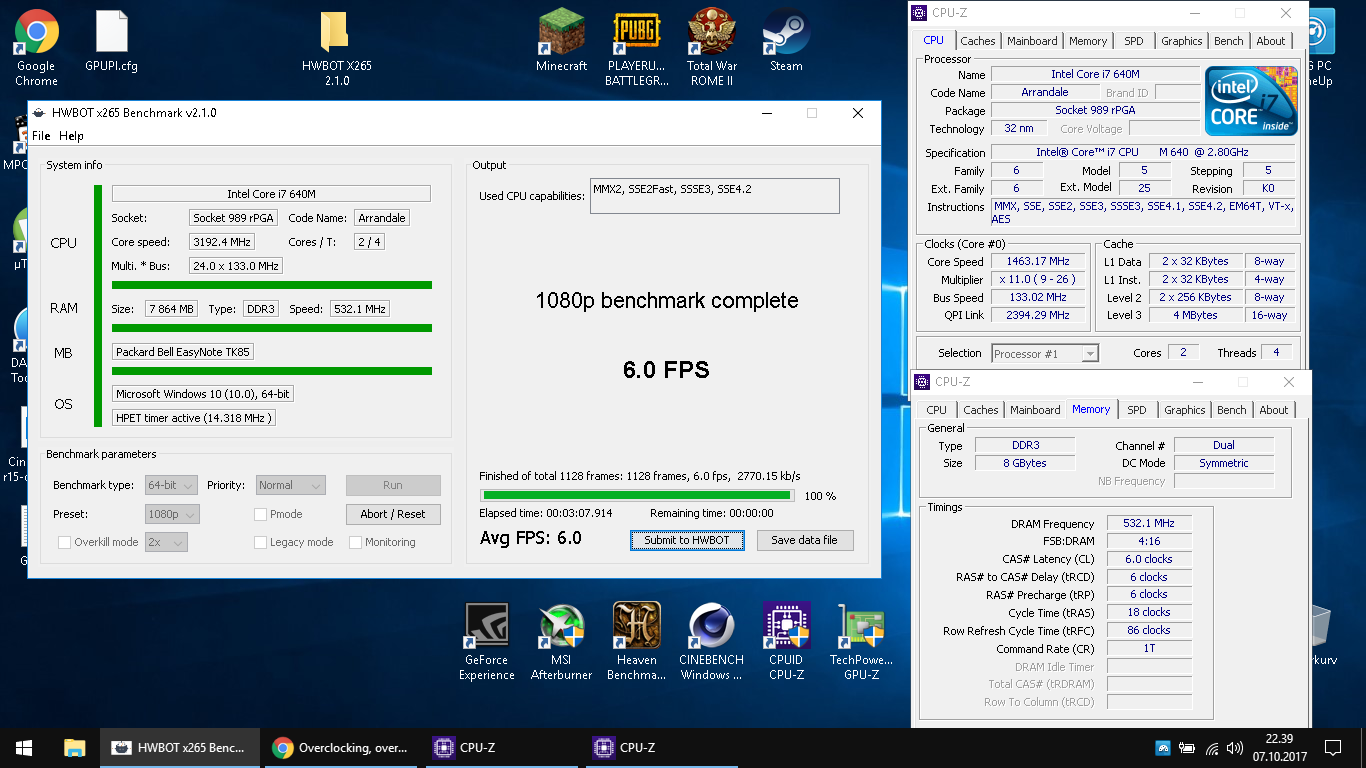
Task: Click the QPI Link 2394.29 MHz value
Action: pyautogui.click(x=1038, y=315)
